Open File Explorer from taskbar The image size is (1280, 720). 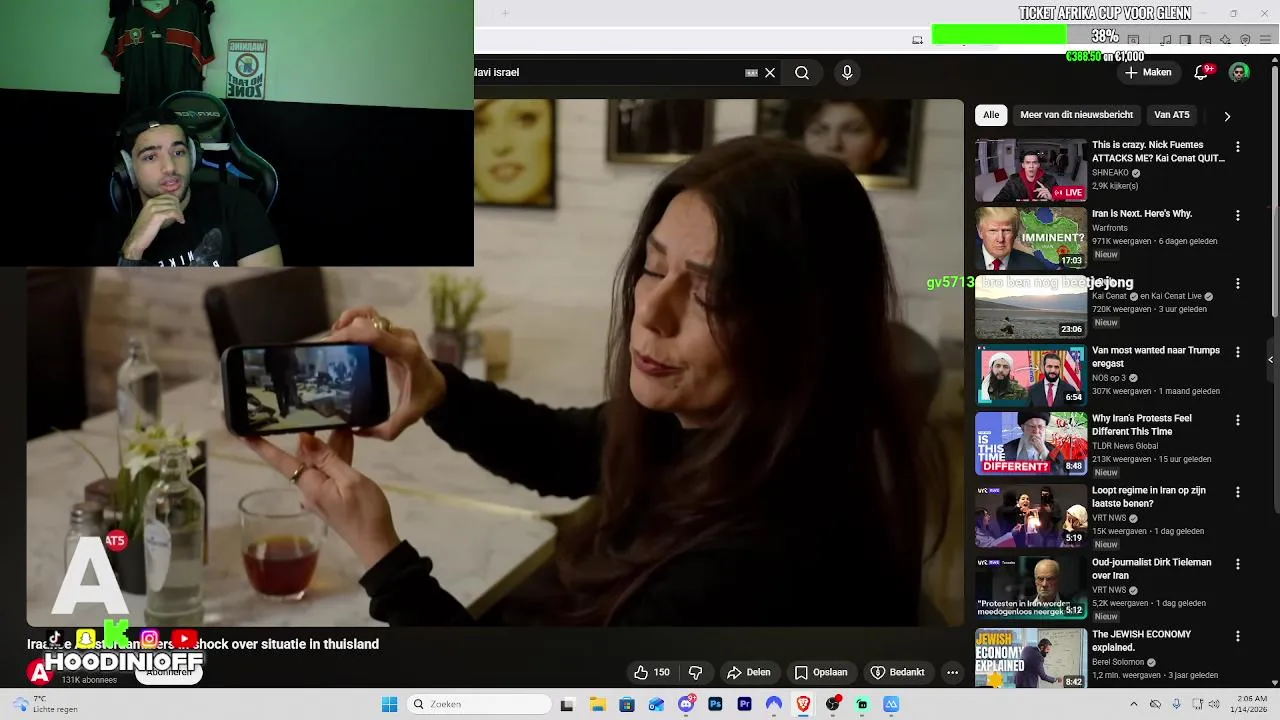click(x=597, y=704)
